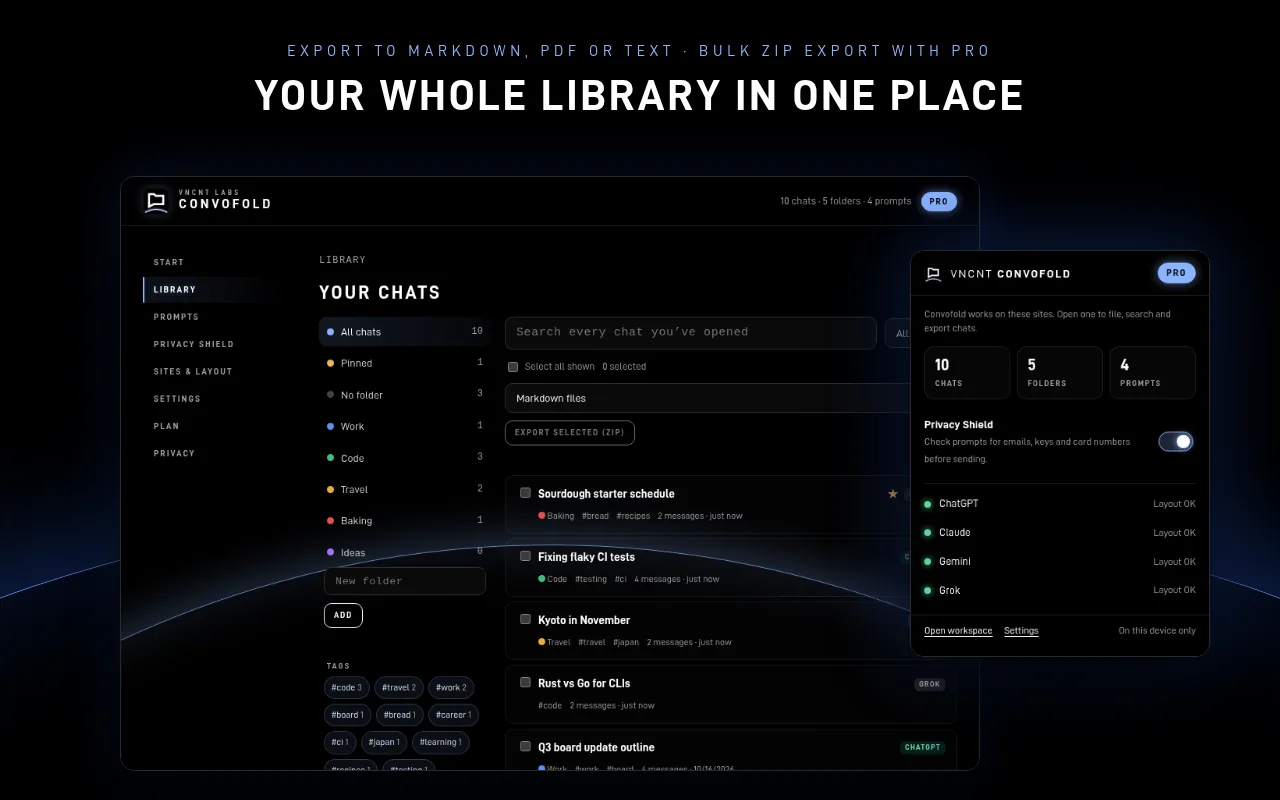
Task: Select the Rust vs Go for CLIs checkbox
Action: coord(525,682)
